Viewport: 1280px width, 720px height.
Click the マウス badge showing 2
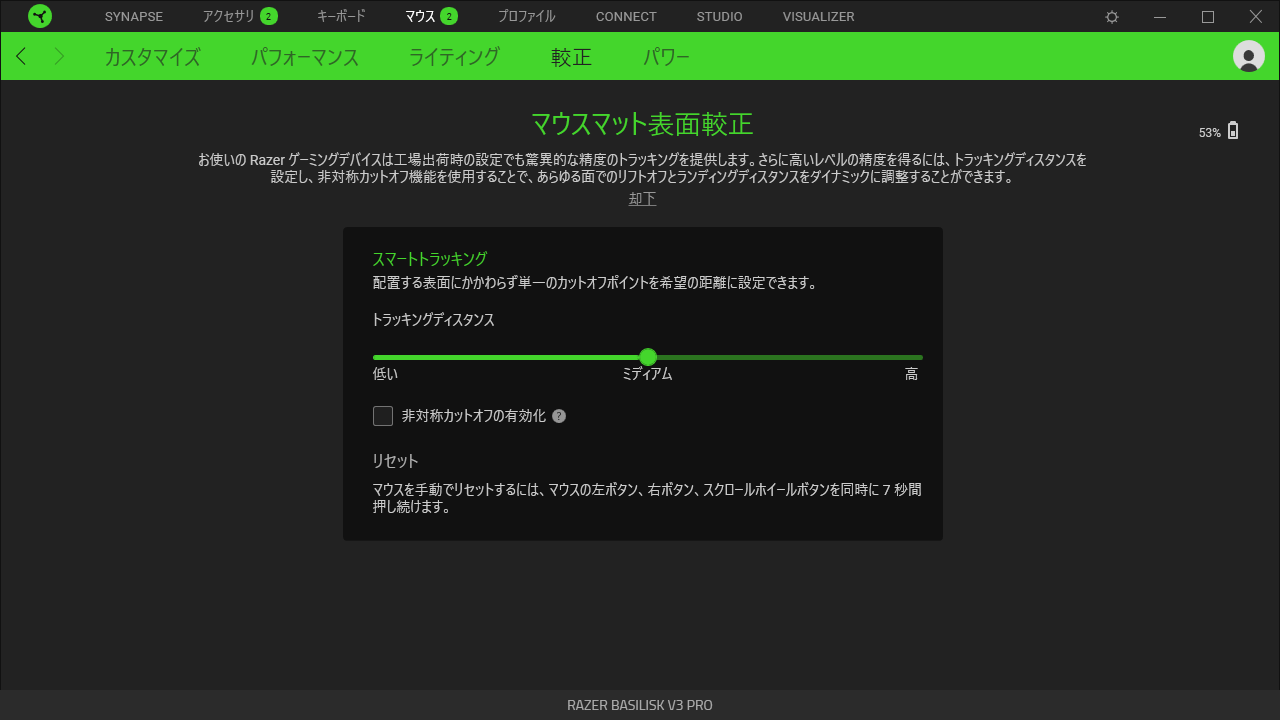[x=449, y=16]
